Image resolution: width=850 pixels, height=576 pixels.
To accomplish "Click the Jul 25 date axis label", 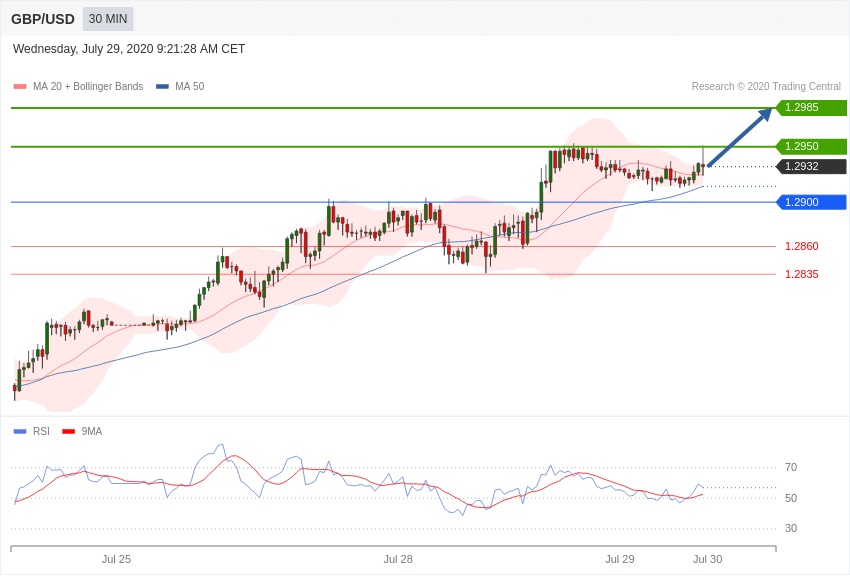I will point(117,559).
